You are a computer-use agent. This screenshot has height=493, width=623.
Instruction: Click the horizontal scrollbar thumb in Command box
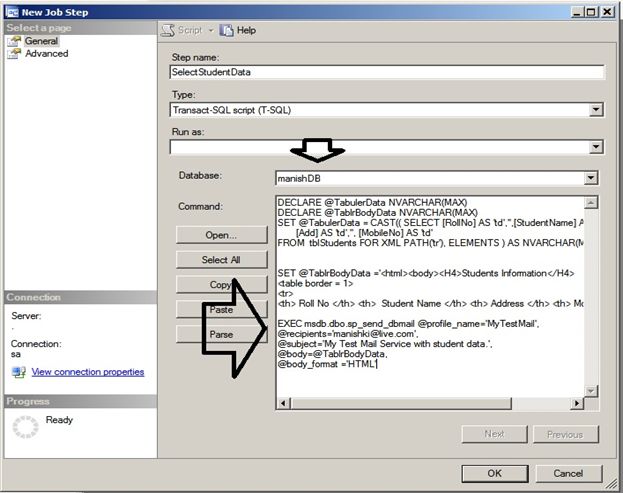pyautogui.click(x=401, y=404)
